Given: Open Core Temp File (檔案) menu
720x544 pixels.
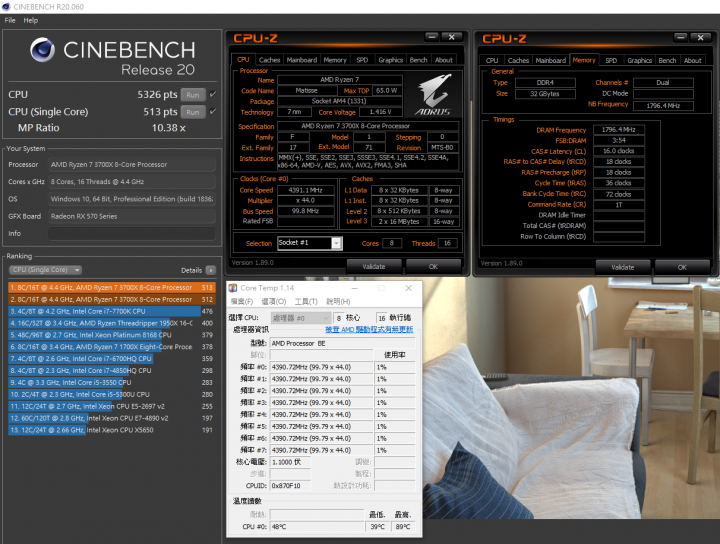Looking at the screenshot, I should coord(242,301).
